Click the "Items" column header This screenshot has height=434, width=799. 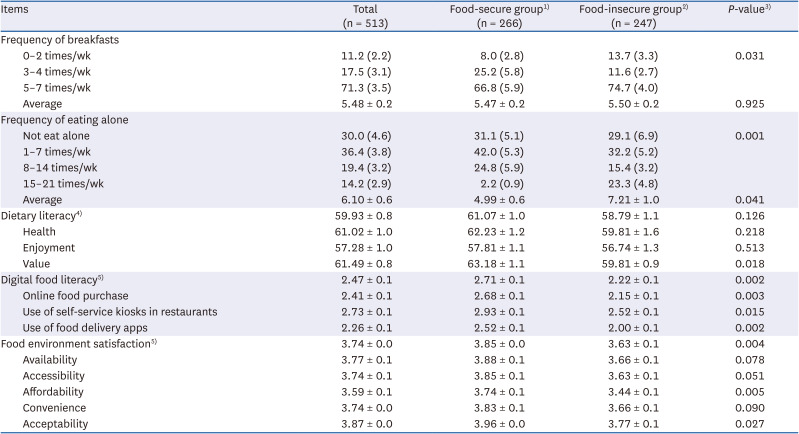click(x=17, y=9)
